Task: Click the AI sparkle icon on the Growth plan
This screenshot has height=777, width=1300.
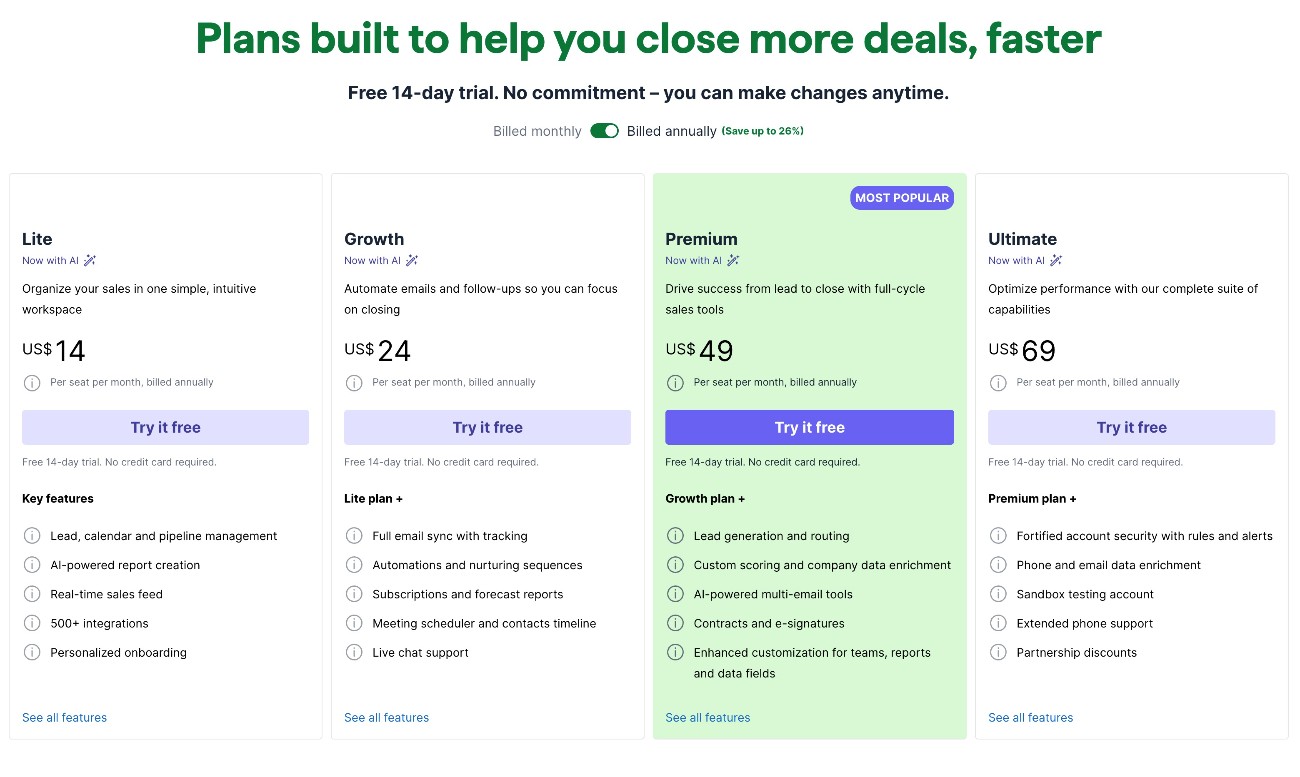Action: (411, 260)
